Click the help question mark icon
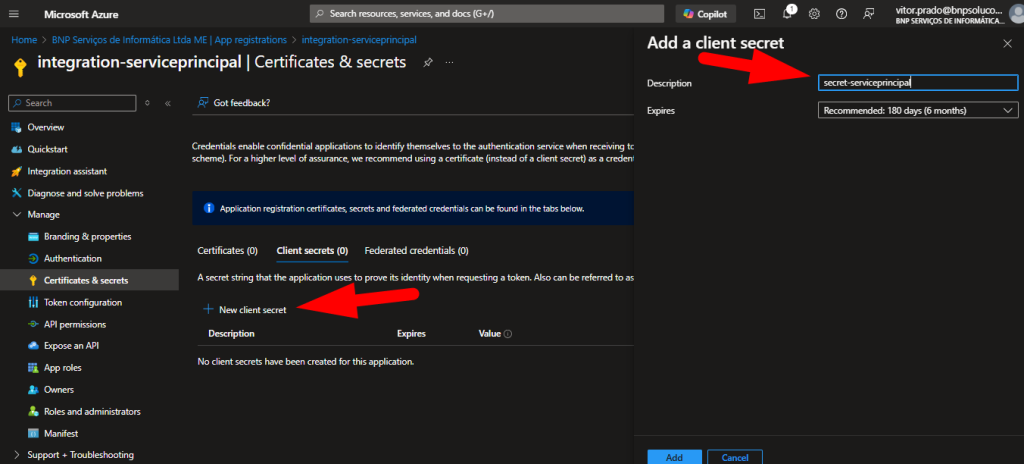Screen dimensions: 1024x464 point(841,14)
